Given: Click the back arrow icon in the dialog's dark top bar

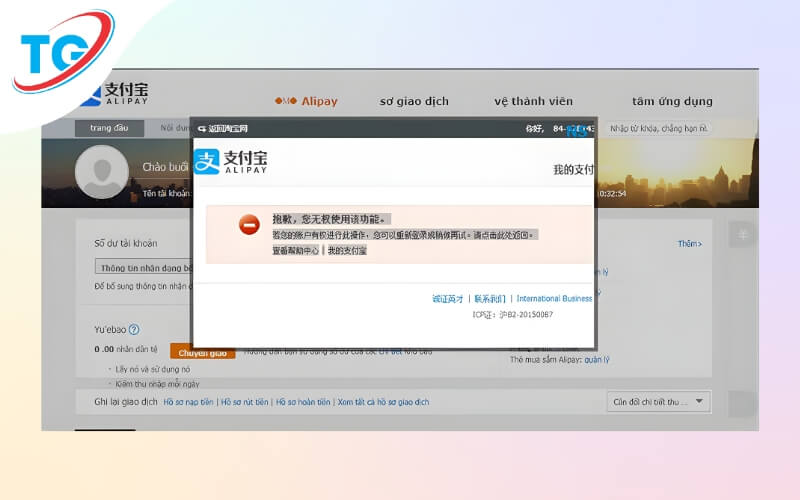Looking at the screenshot, I should coord(202,129).
